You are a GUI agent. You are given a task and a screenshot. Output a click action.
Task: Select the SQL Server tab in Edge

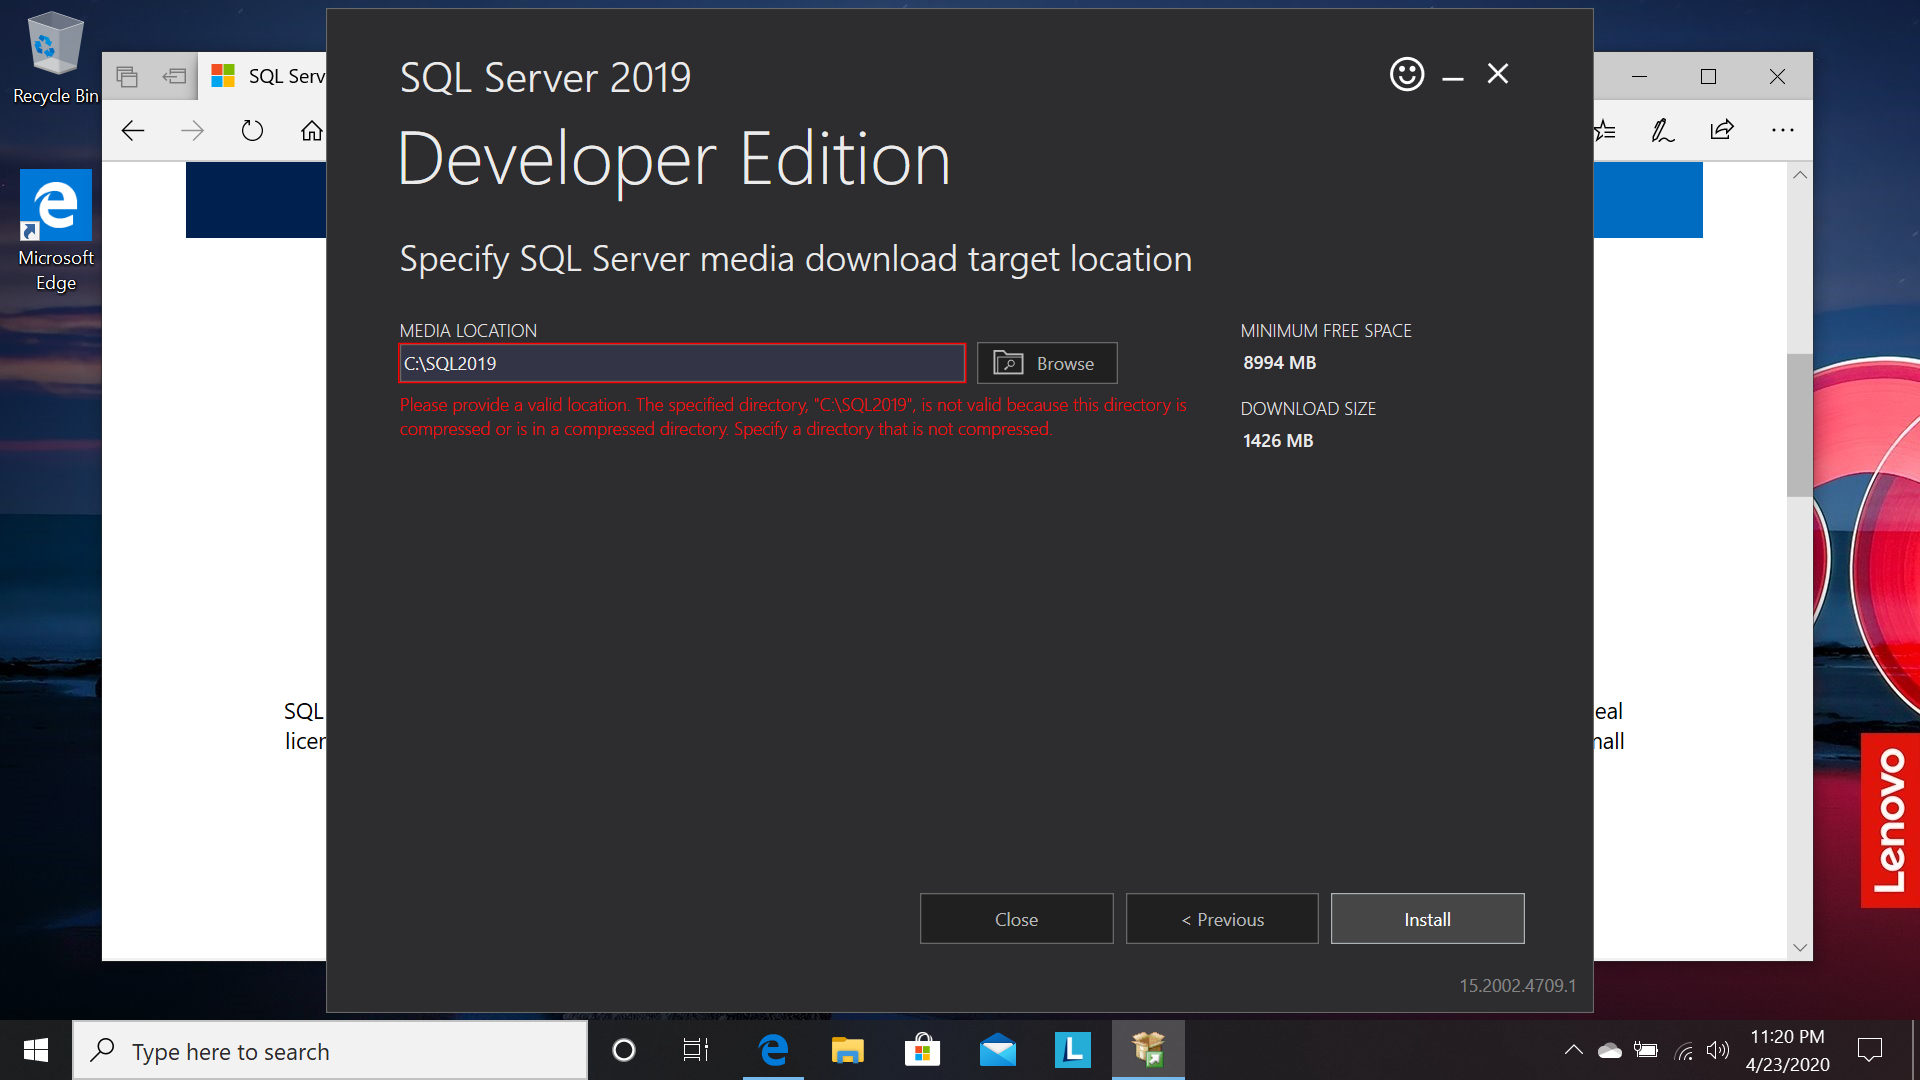[263, 76]
